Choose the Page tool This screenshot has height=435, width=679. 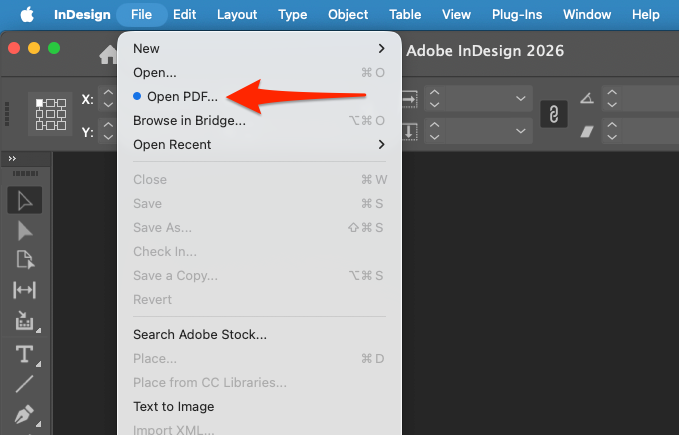click(x=24, y=261)
